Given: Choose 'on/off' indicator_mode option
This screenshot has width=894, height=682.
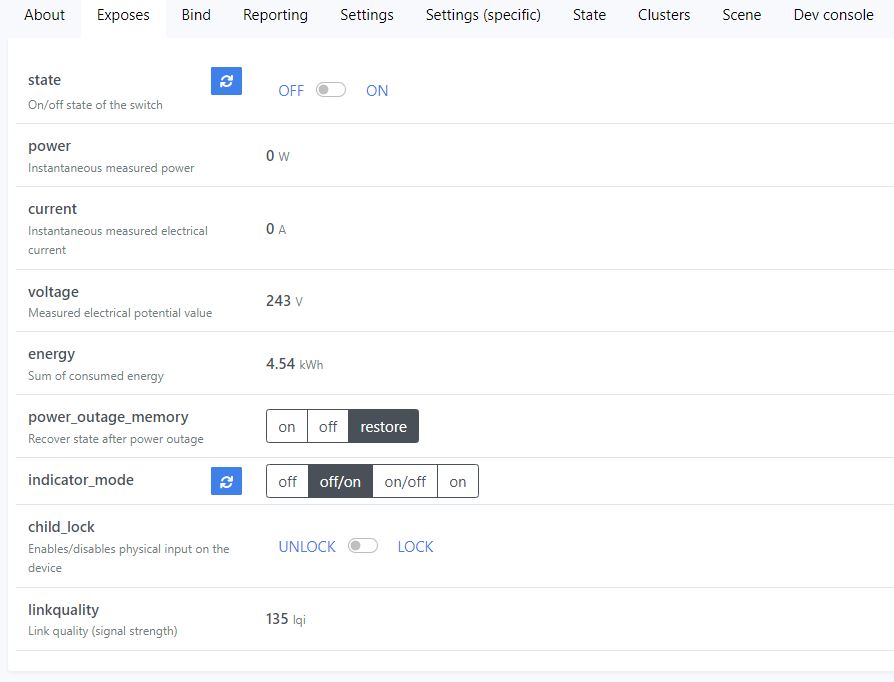Looking at the screenshot, I should pos(405,481).
